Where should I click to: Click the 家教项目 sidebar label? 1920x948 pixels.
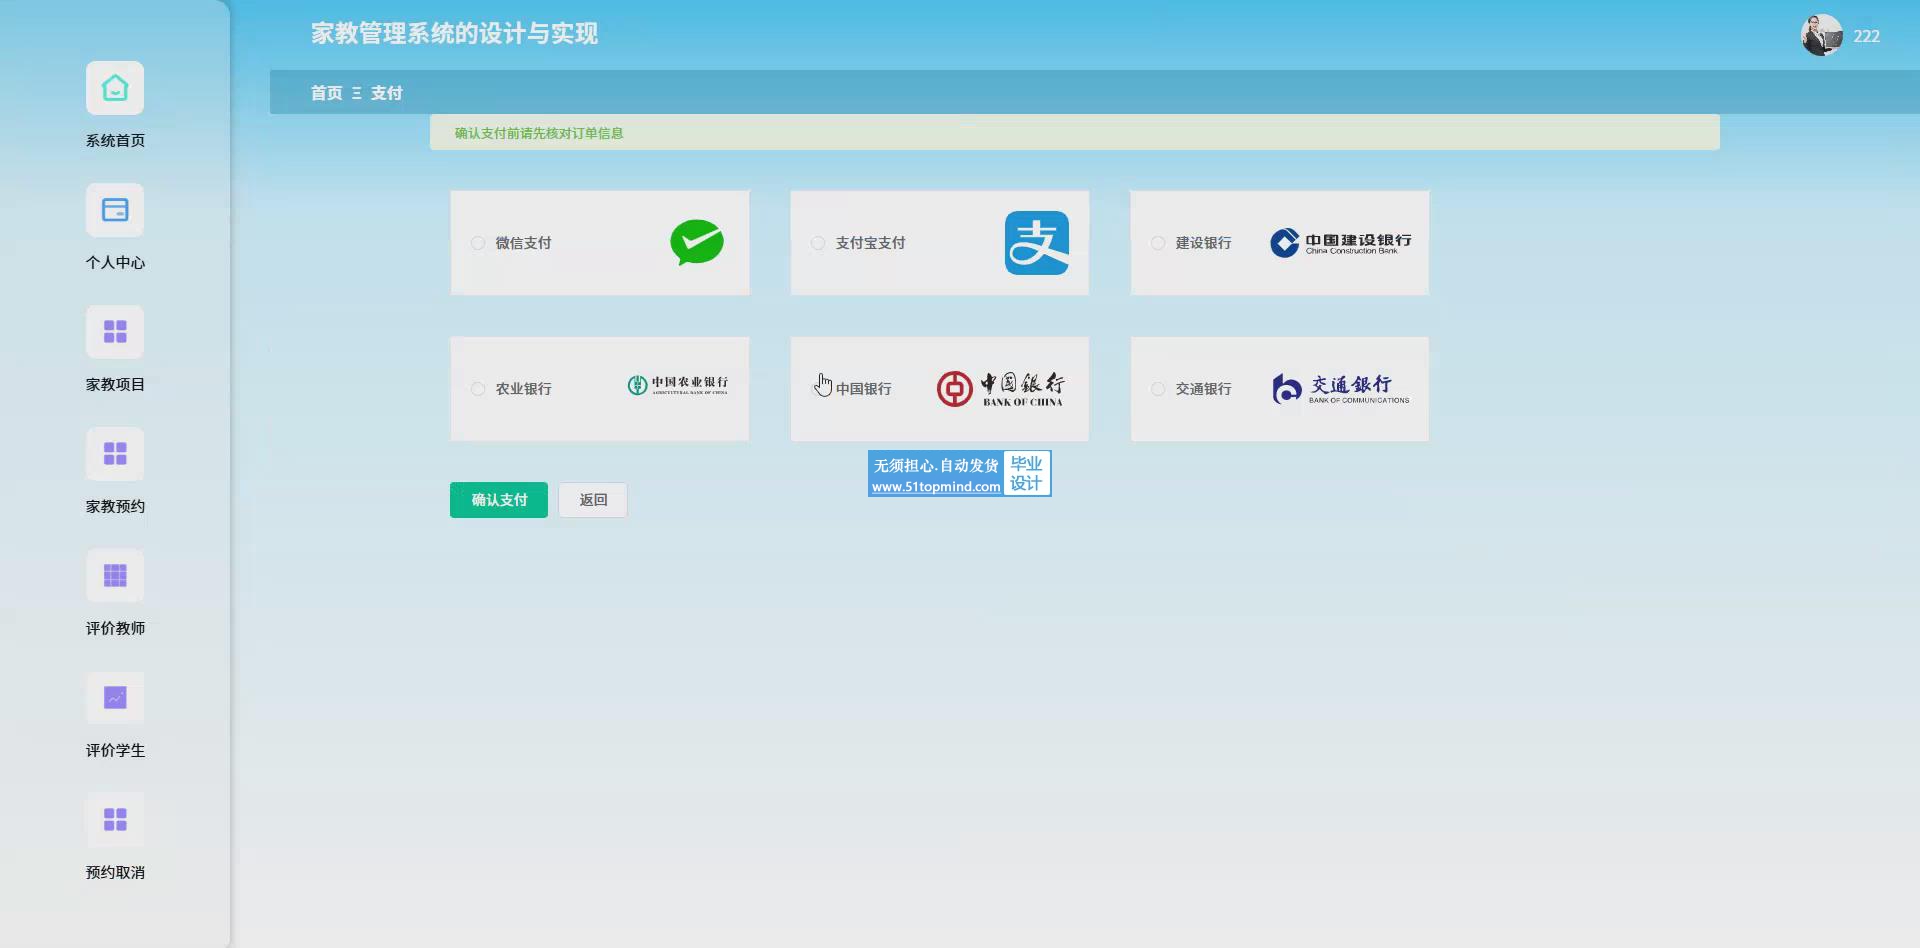click(115, 385)
